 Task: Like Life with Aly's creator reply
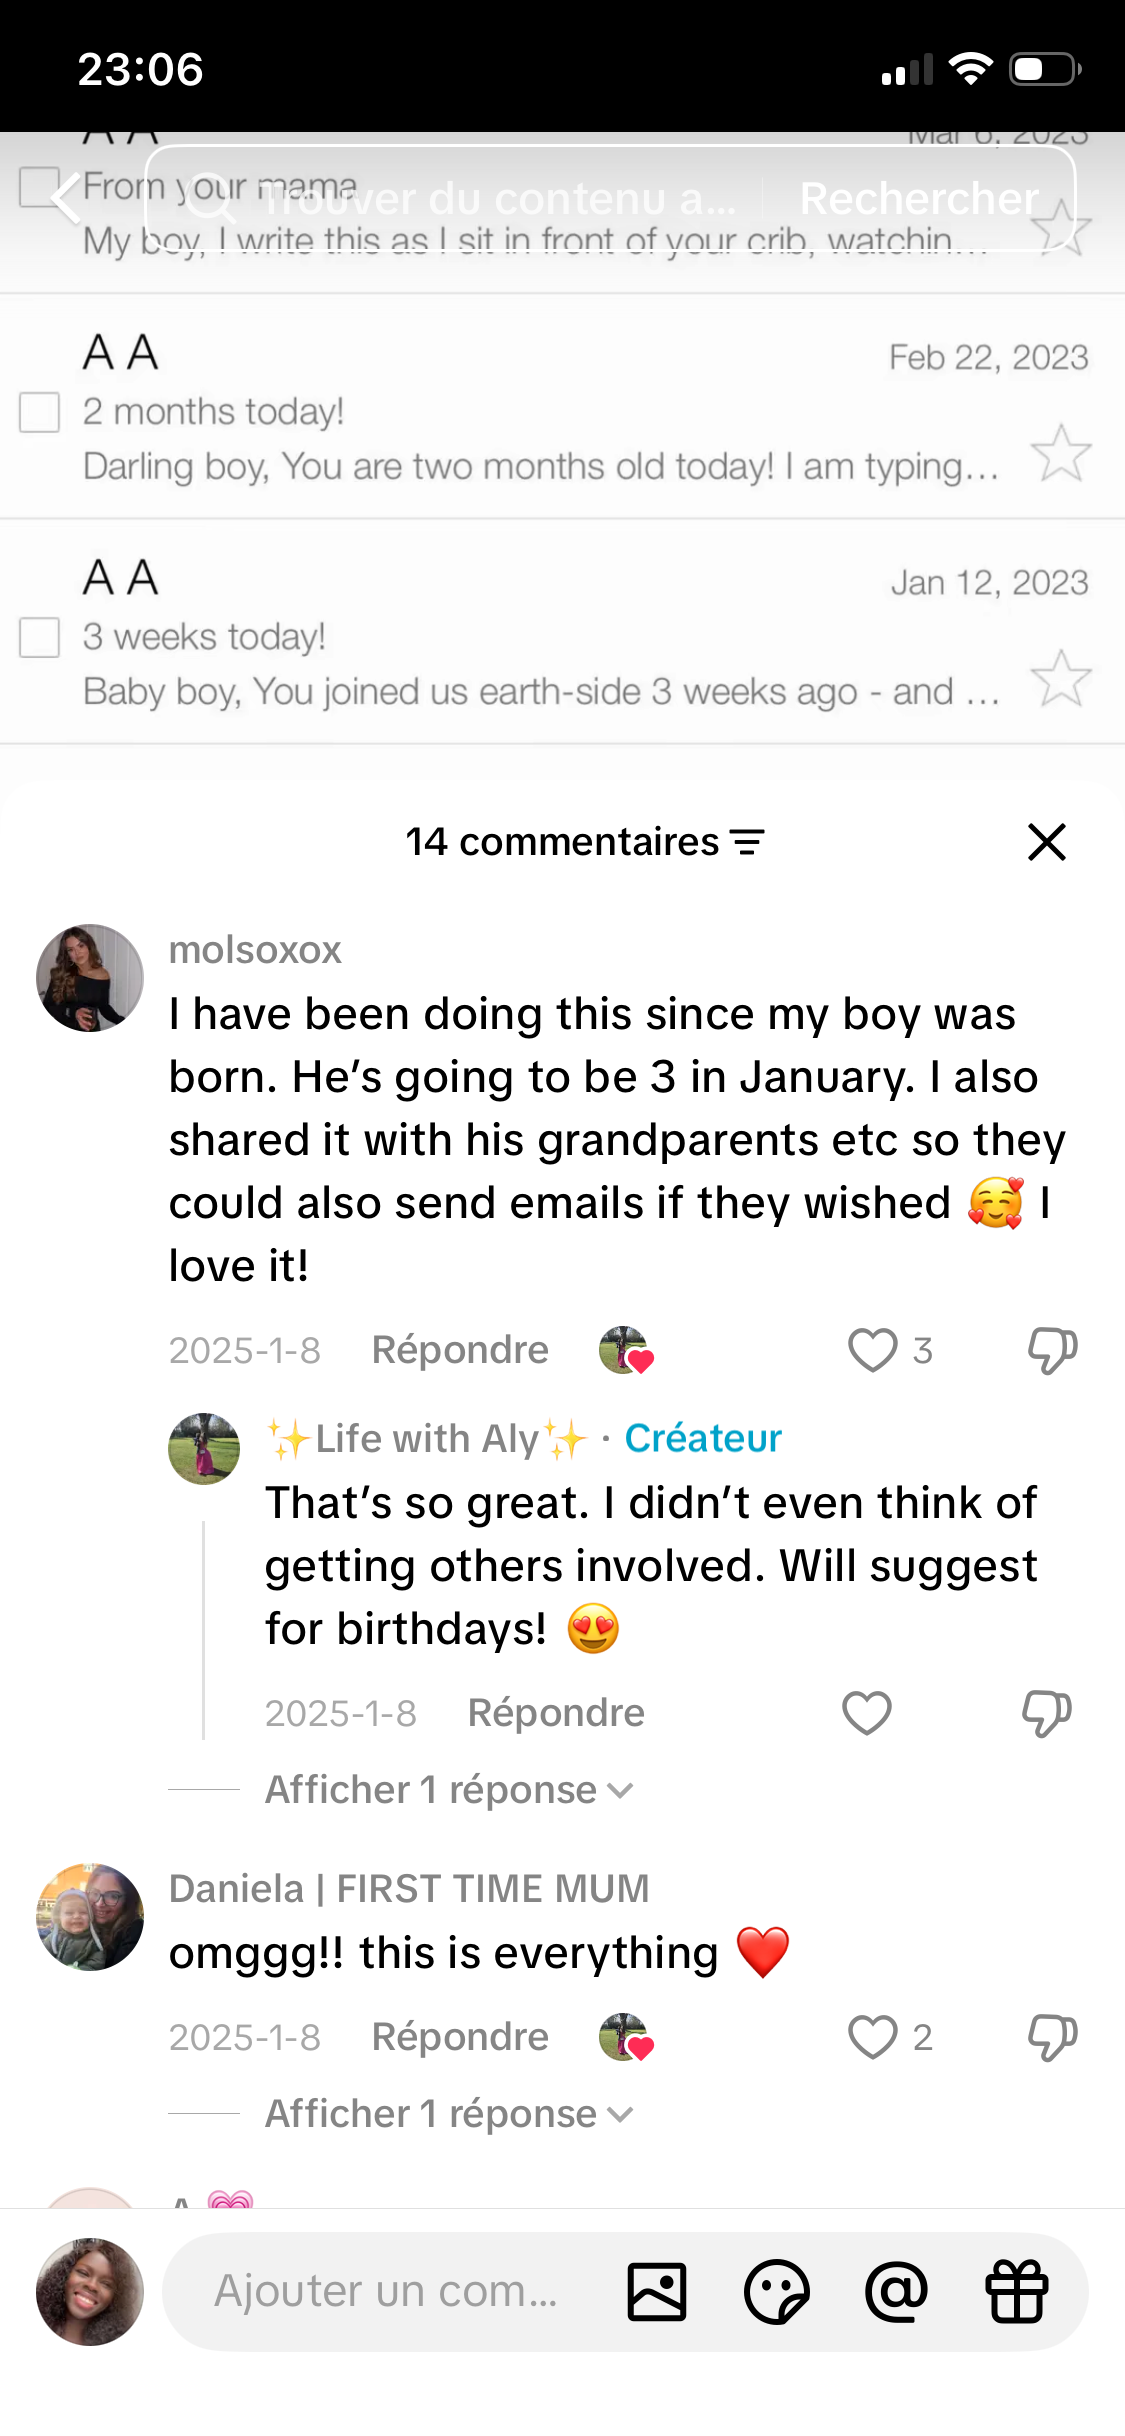(x=866, y=1713)
